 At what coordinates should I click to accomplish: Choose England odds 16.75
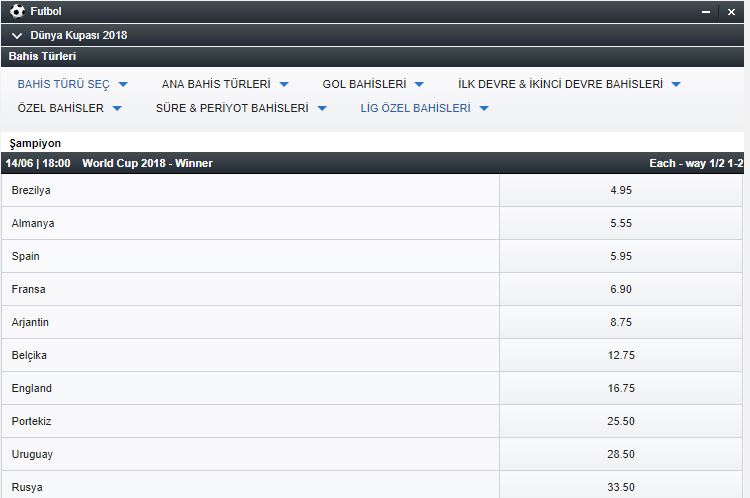(621, 388)
